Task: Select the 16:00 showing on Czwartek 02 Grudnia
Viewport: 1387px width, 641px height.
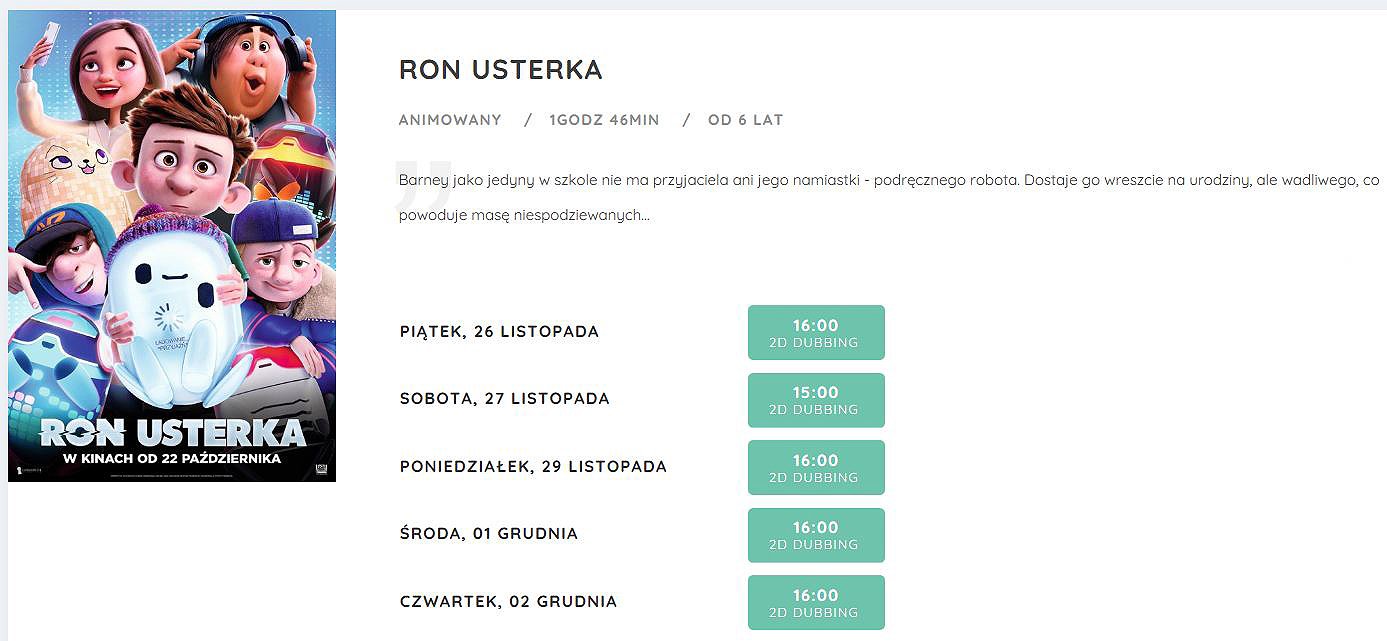Action: (x=816, y=602)
